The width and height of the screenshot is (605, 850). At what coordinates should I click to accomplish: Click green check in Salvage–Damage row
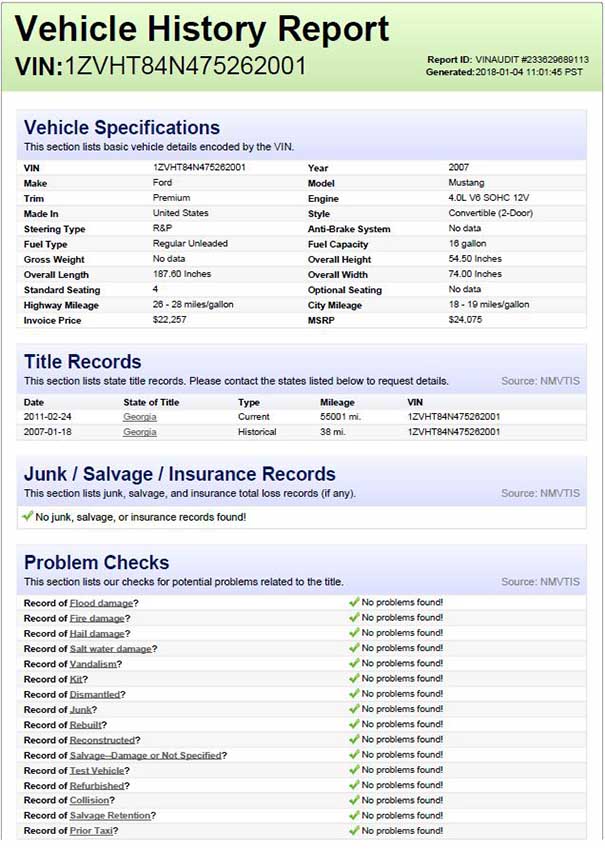point(354,754)
